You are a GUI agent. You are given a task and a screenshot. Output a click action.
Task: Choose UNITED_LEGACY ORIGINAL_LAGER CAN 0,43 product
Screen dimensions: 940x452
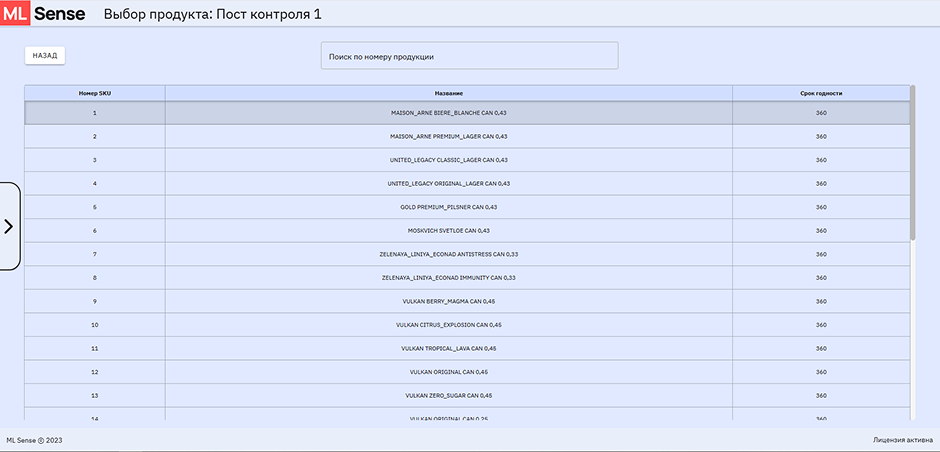click(x=448, y=183)
